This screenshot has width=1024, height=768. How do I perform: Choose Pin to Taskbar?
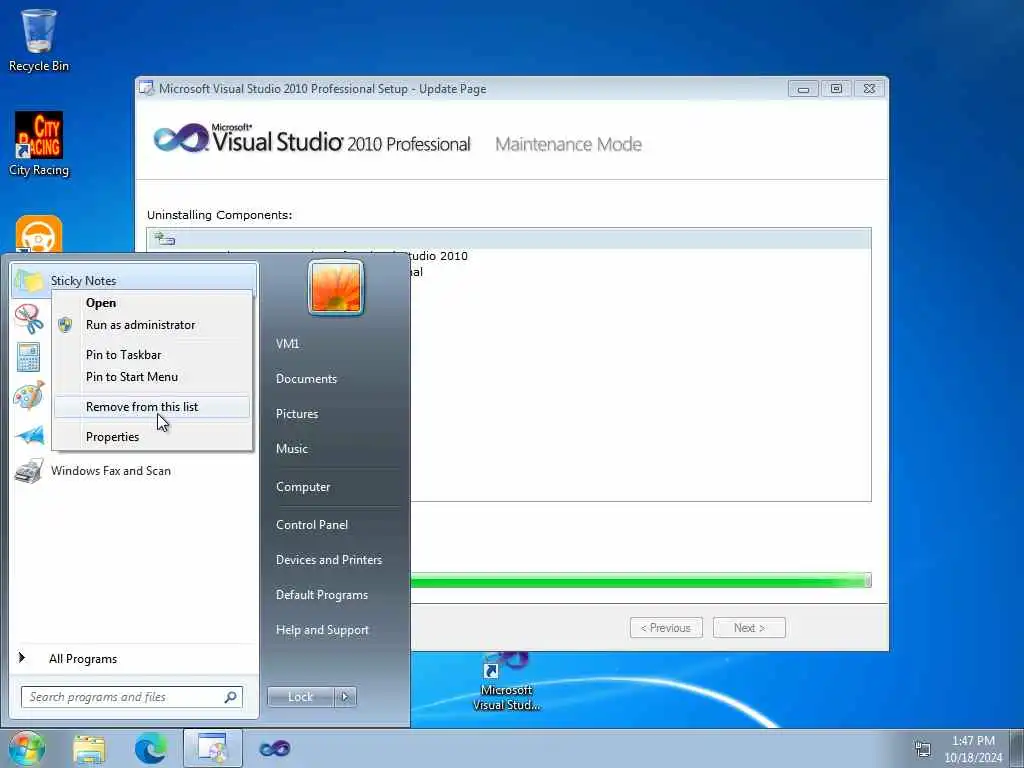pos(152,355)
